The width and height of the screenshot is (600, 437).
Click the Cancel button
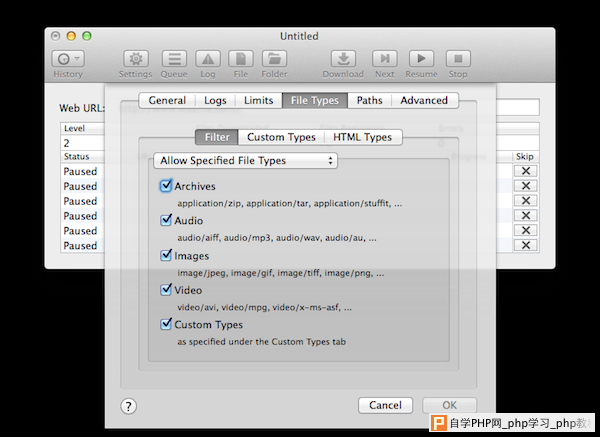pyautogui.click(x=385, y=405)
